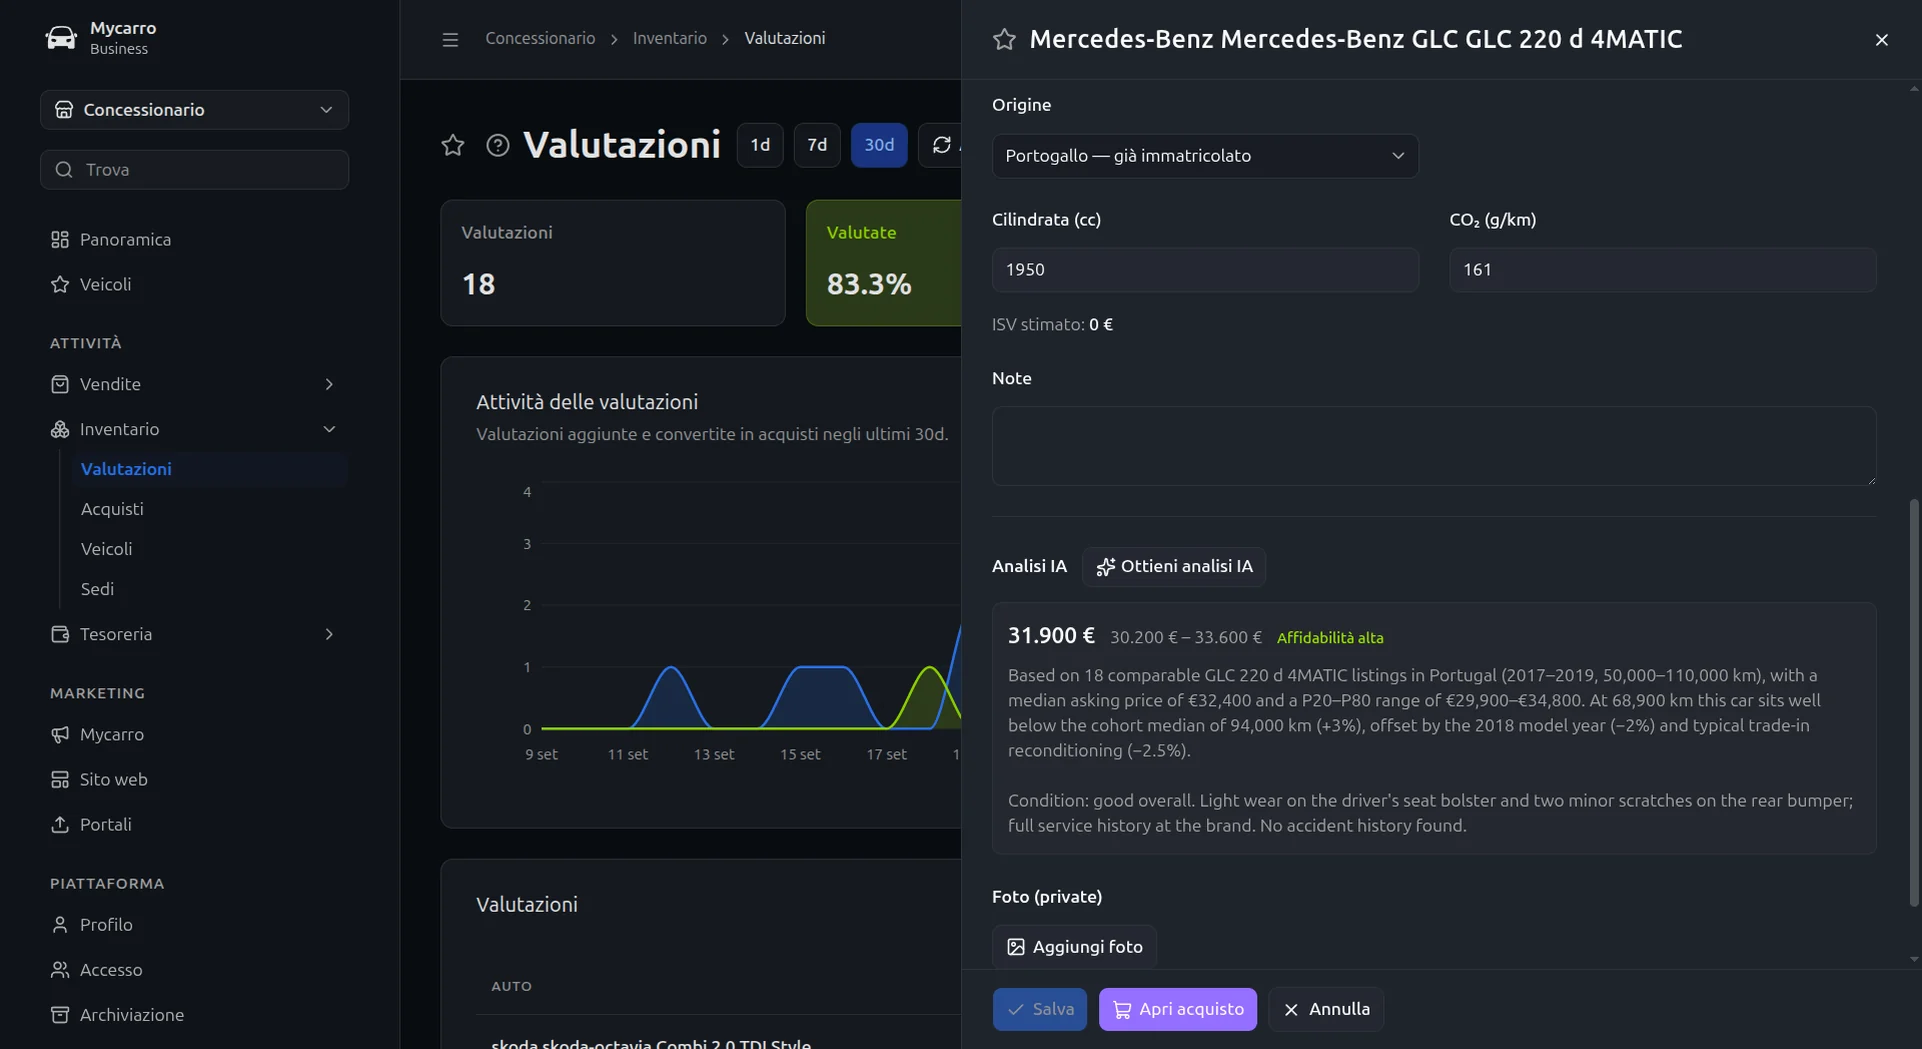Image resolution: width=1922 pixels, height=1049 pixels.
Task: Open Portali upload item
Action: point(194,824)
